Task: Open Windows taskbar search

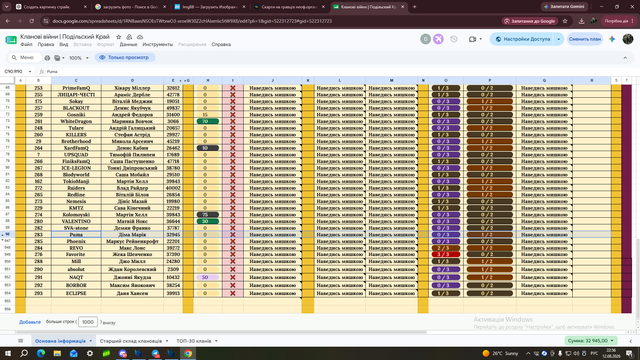Action: [x=24, y=353]
